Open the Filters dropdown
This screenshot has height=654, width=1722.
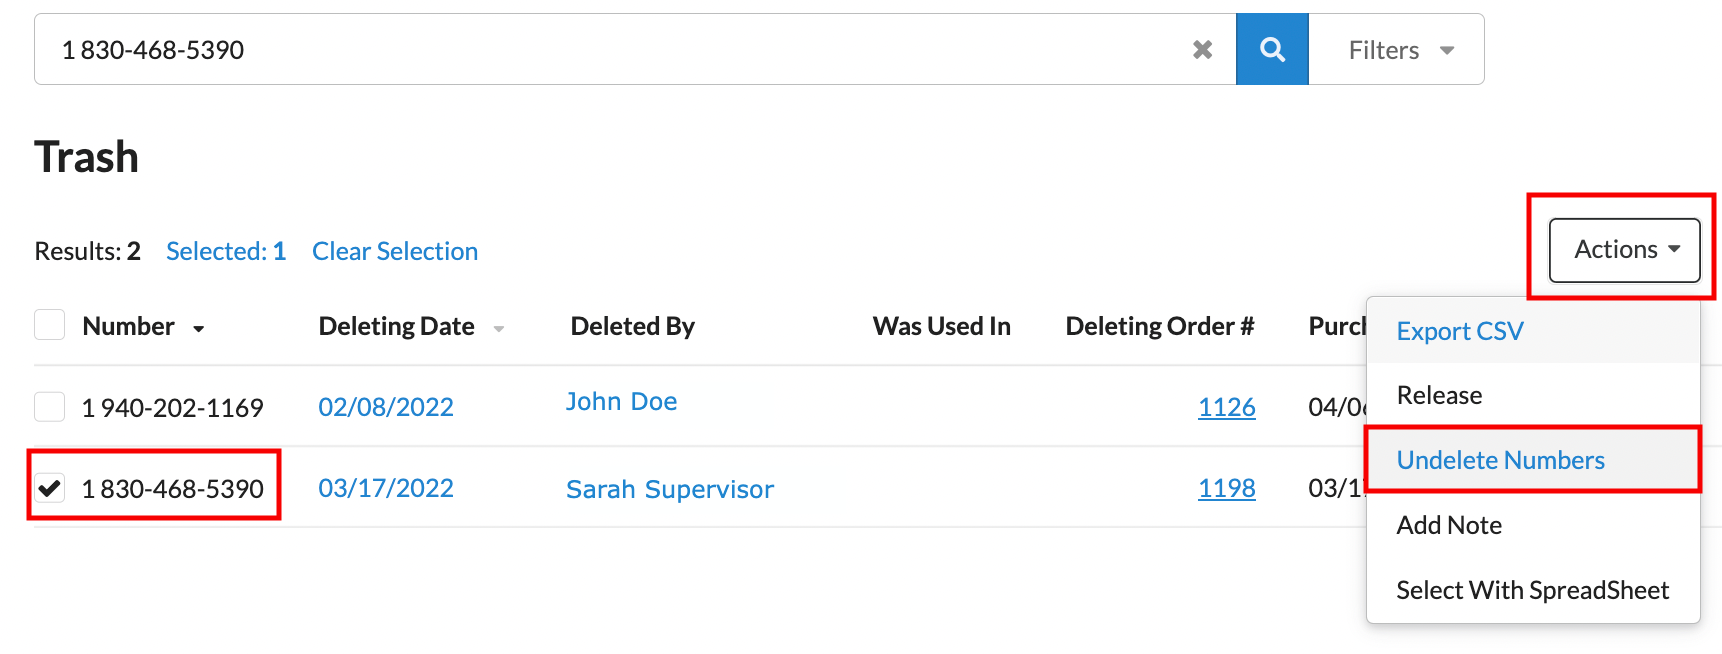pos(1398,49)
